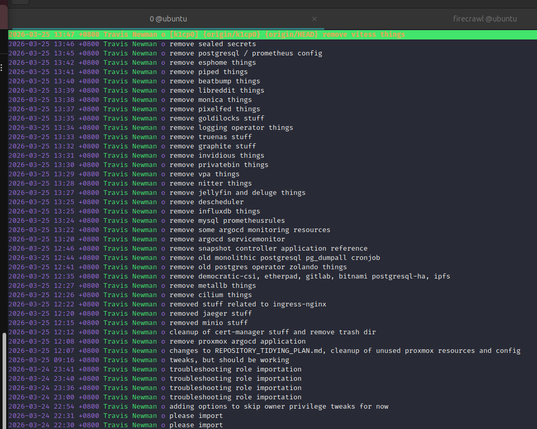Select commit "removed stuff related to ingress-nginx"
537x429 pixels.
pyautogui.click(x=273, y=304)
